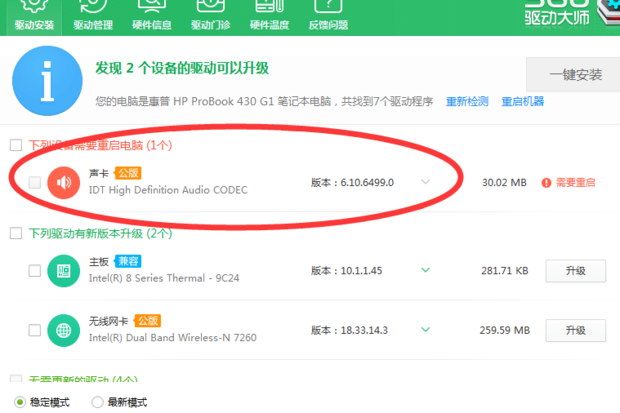Click the 一键安装 button
The image size is (620, 413).
[x=575, y=74]
